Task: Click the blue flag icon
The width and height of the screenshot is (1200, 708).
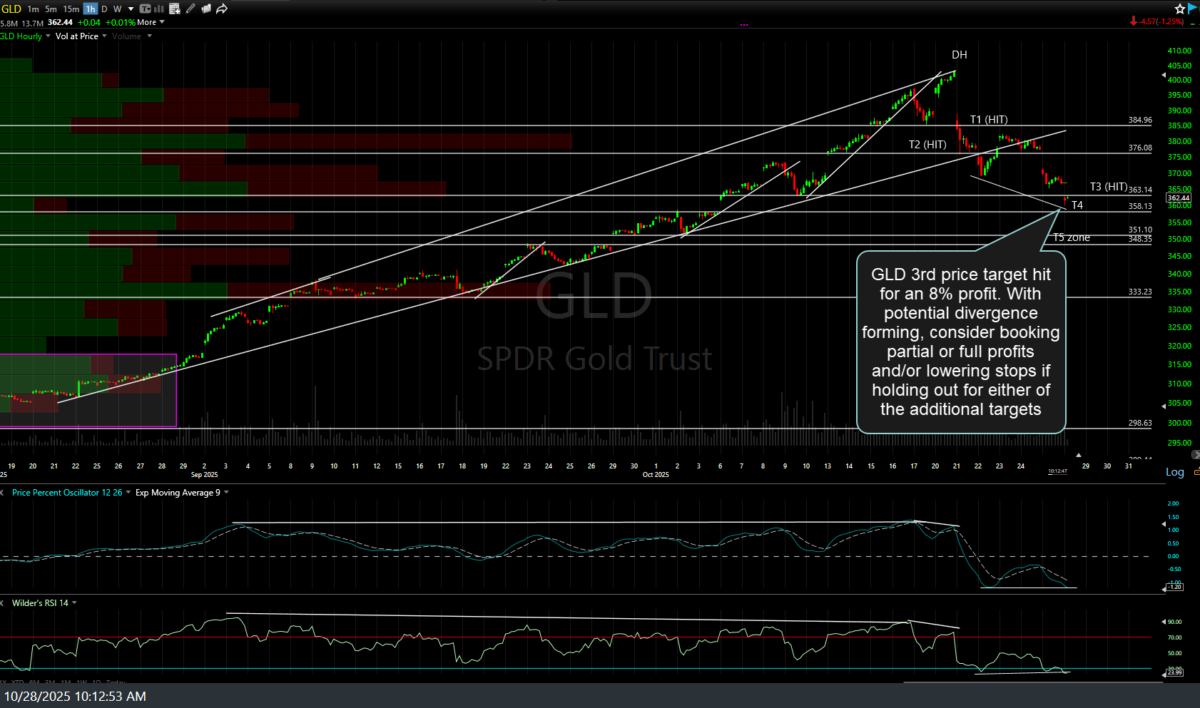Action: pyautogui.click(x=1193, y=8)
